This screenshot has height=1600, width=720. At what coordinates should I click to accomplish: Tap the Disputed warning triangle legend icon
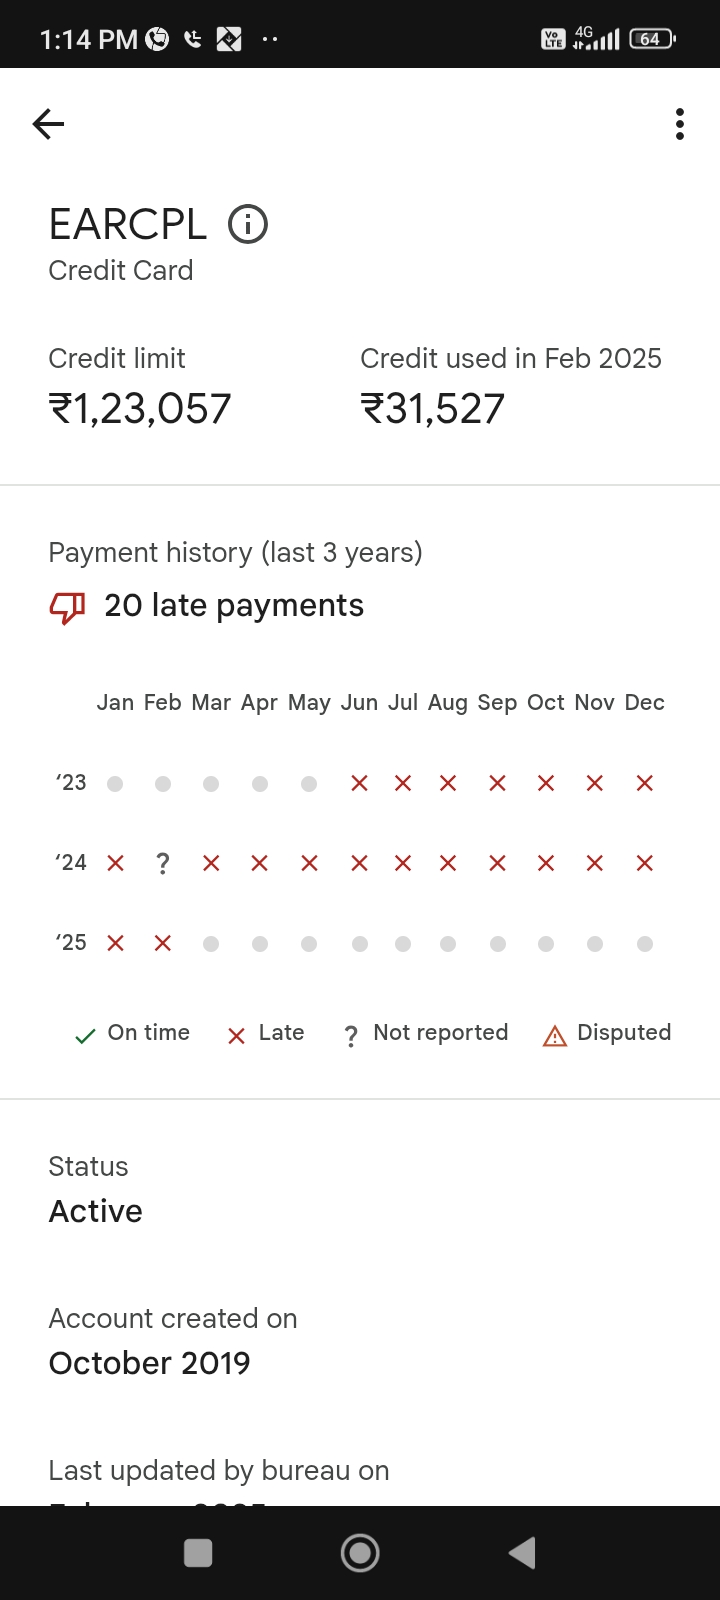(x=554, y=1036)
